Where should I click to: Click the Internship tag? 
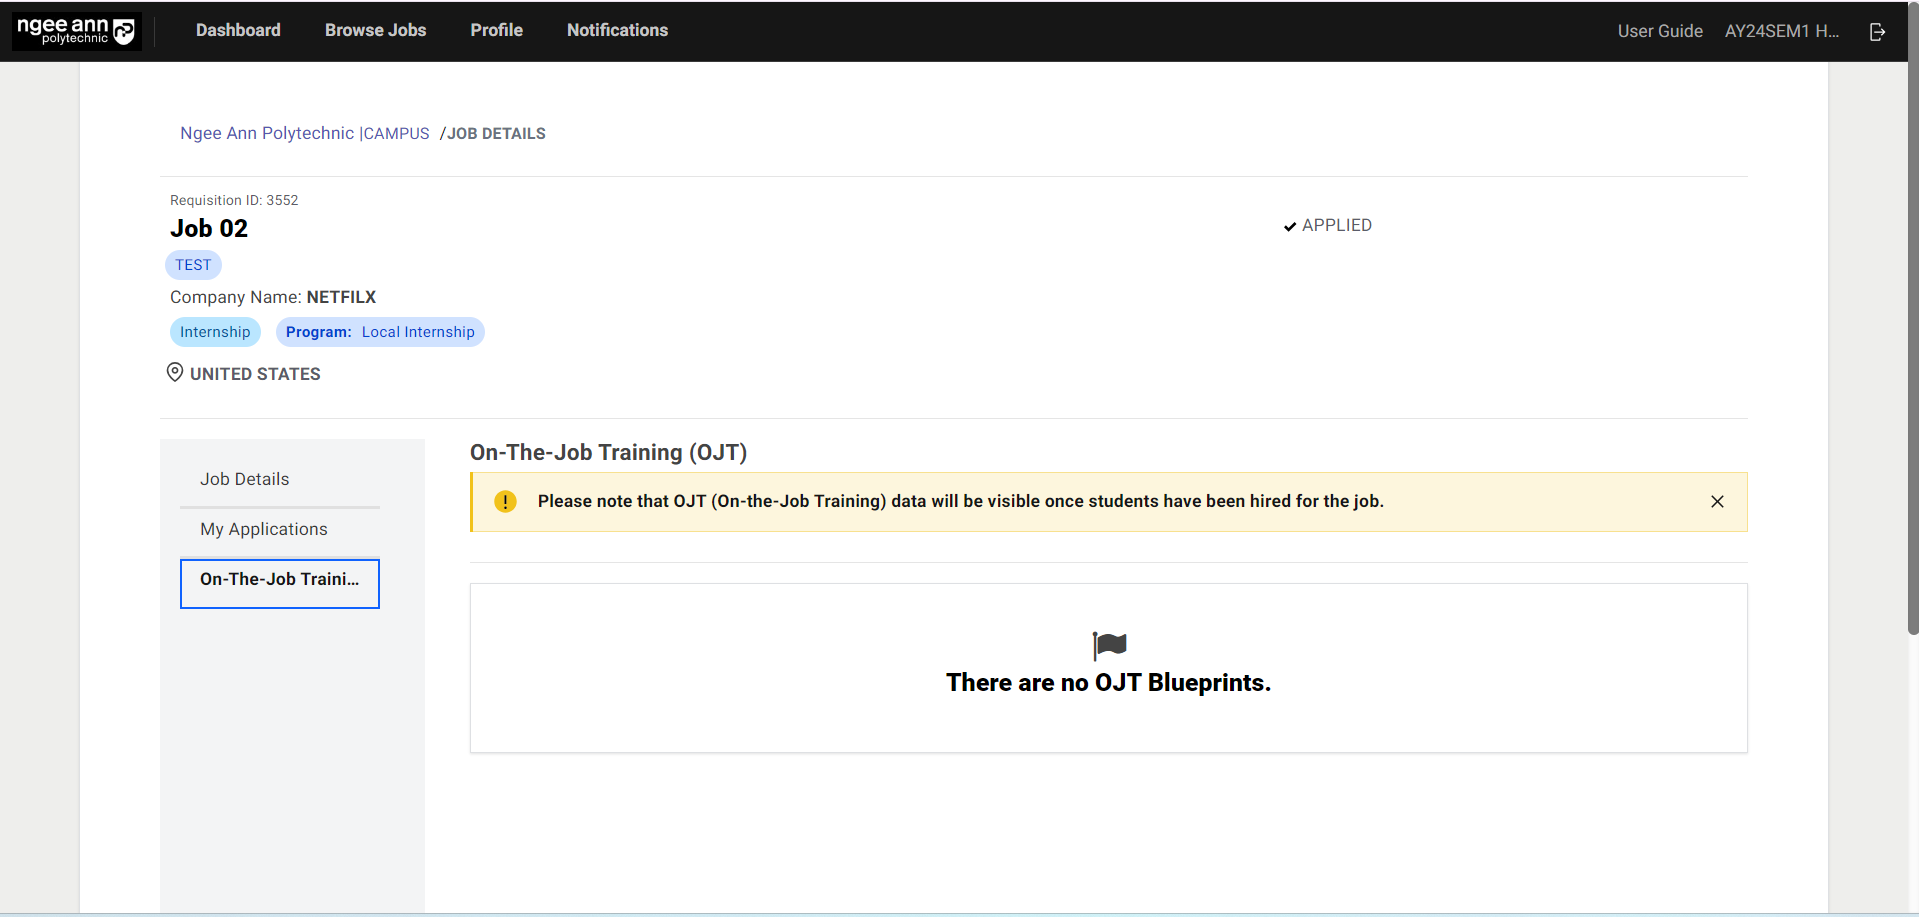point(215,332)
